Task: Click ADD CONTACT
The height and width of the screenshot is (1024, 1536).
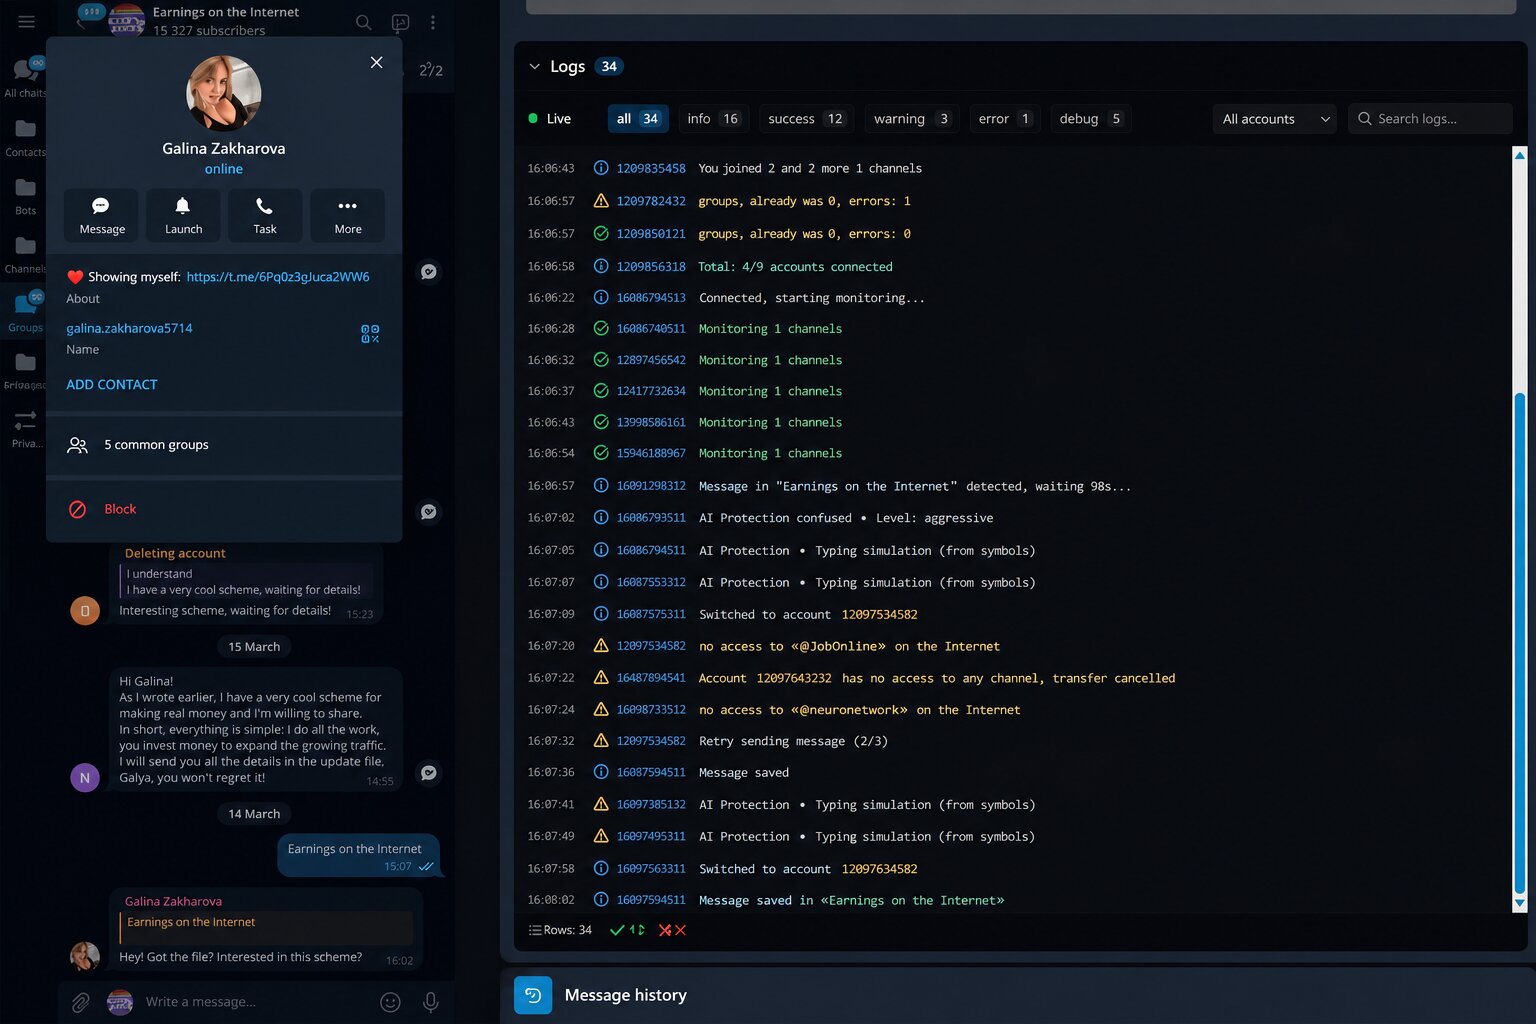Action: [x=112, y=385]
